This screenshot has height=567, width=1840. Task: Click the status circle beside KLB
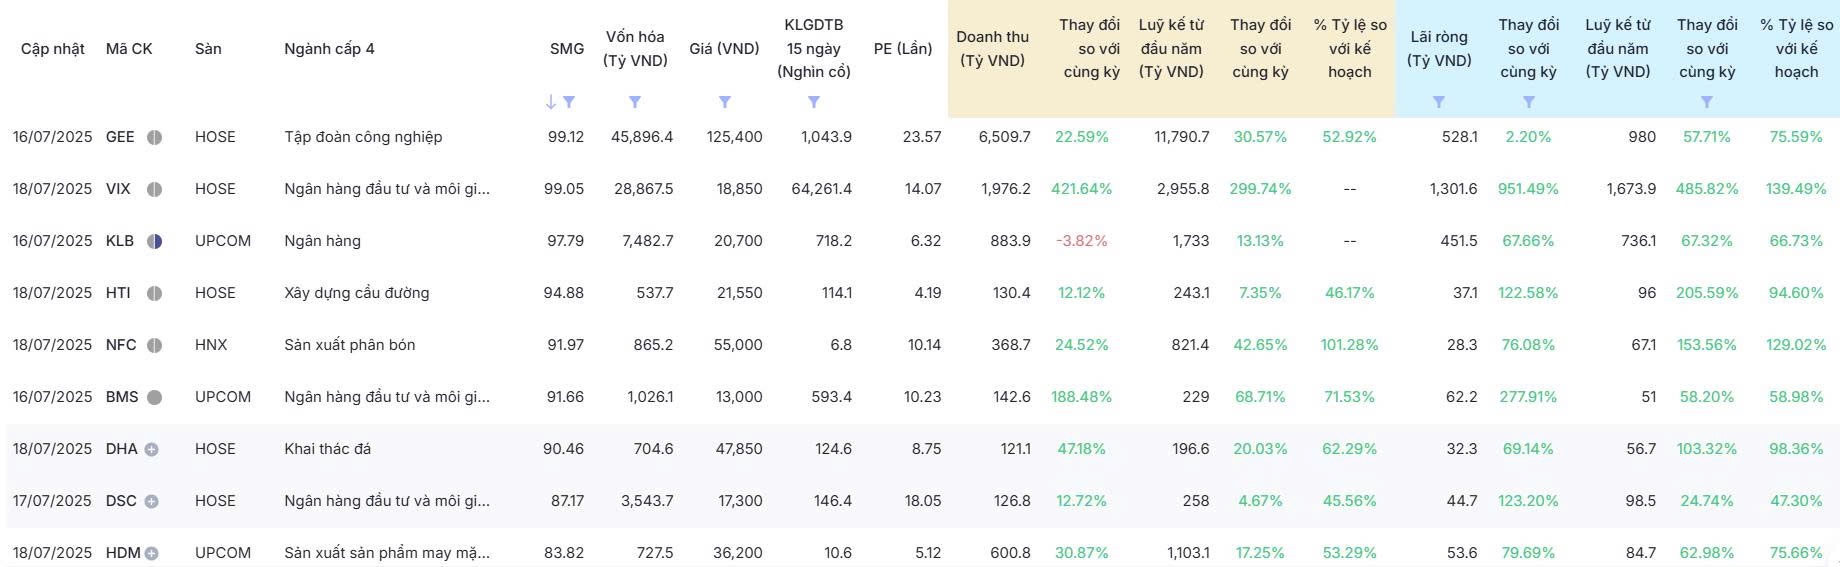(154, 241)
